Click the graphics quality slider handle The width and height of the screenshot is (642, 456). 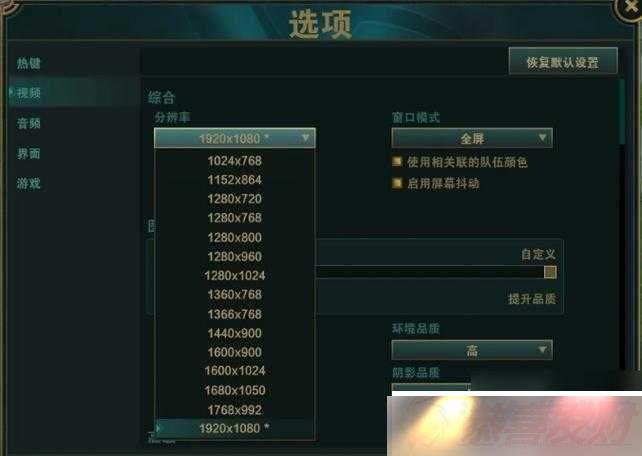tap(550, 272)
